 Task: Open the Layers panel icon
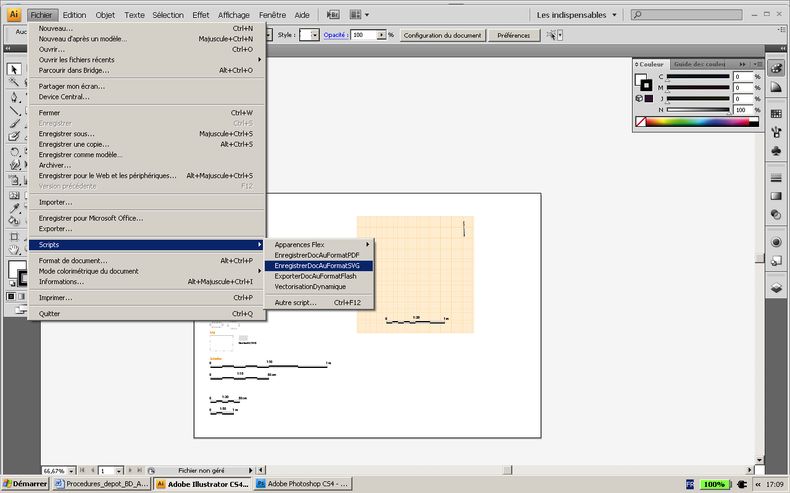(x=776, y=288)
